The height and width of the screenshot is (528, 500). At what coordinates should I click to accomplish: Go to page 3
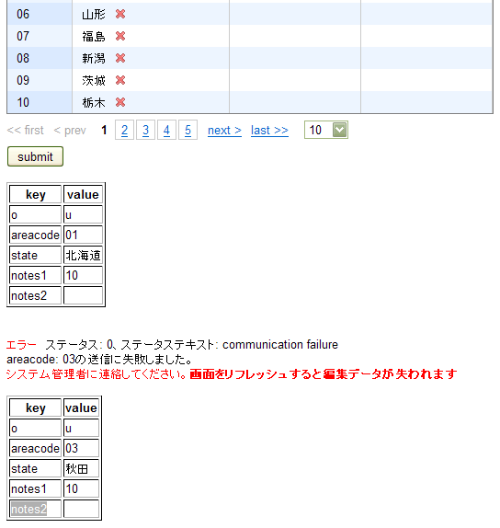[x=145, y=130]
